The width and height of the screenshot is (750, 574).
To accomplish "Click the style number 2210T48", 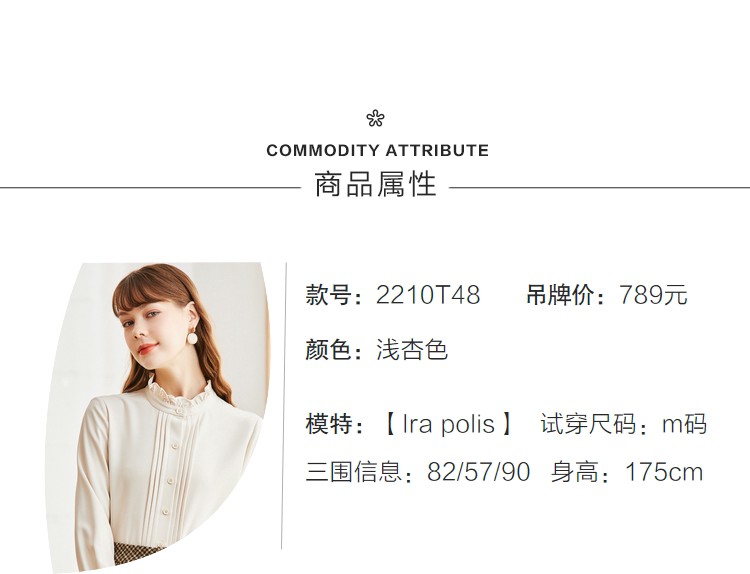I will (428, 296).
